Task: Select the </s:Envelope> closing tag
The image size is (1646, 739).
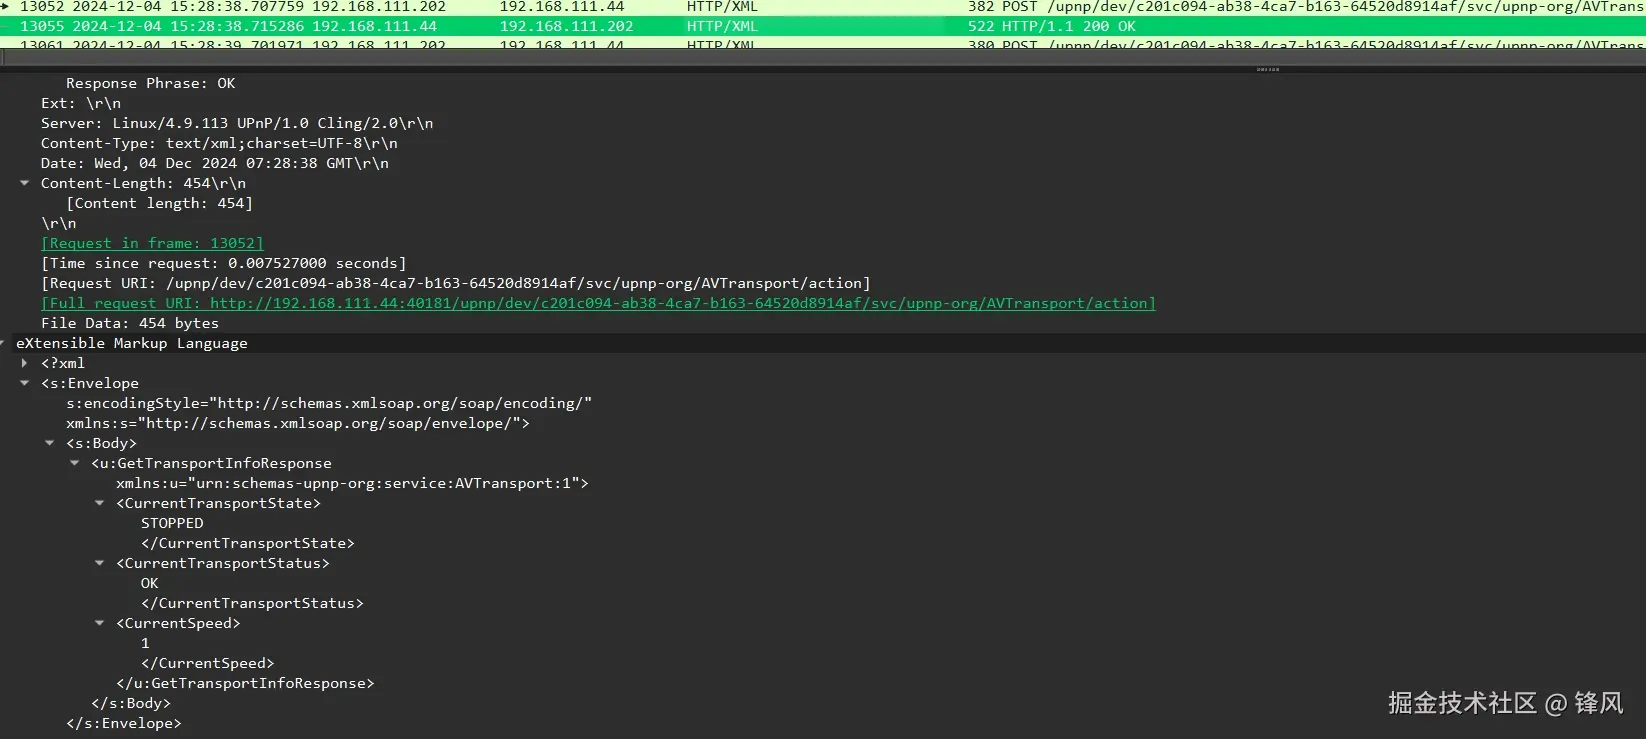Action: coord(124,723)
